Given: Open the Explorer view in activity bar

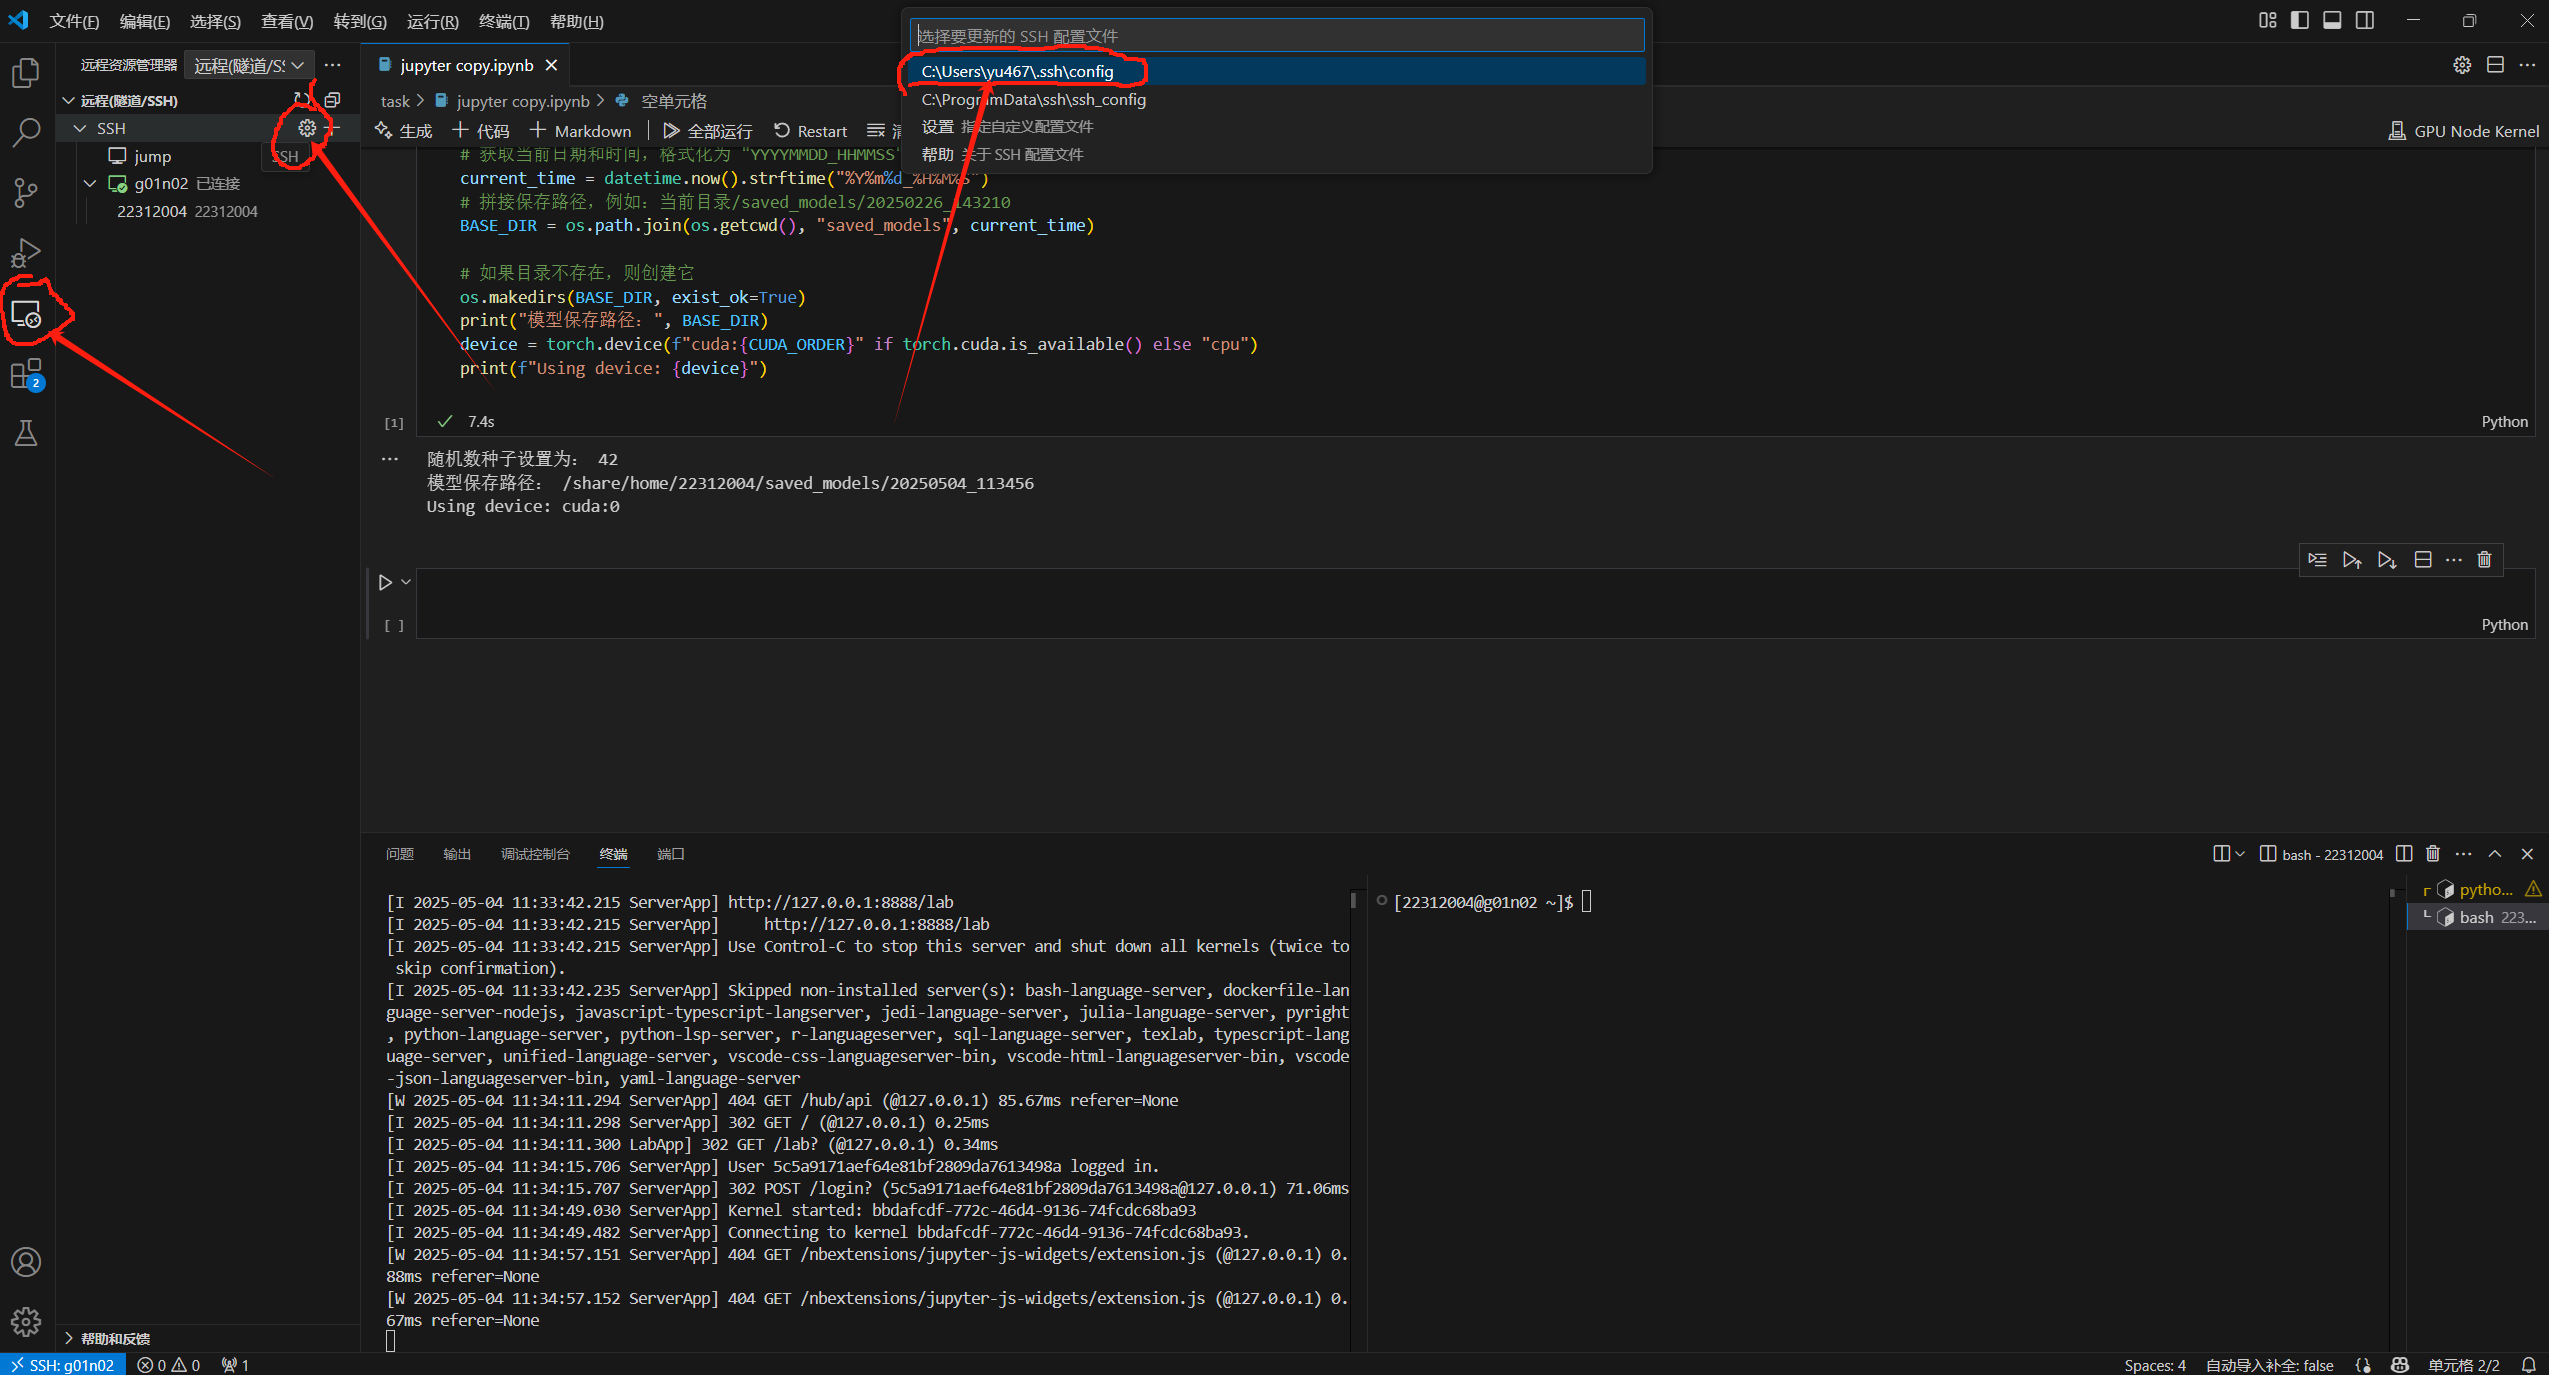Looking at the screenshot, I should (26, 73).
